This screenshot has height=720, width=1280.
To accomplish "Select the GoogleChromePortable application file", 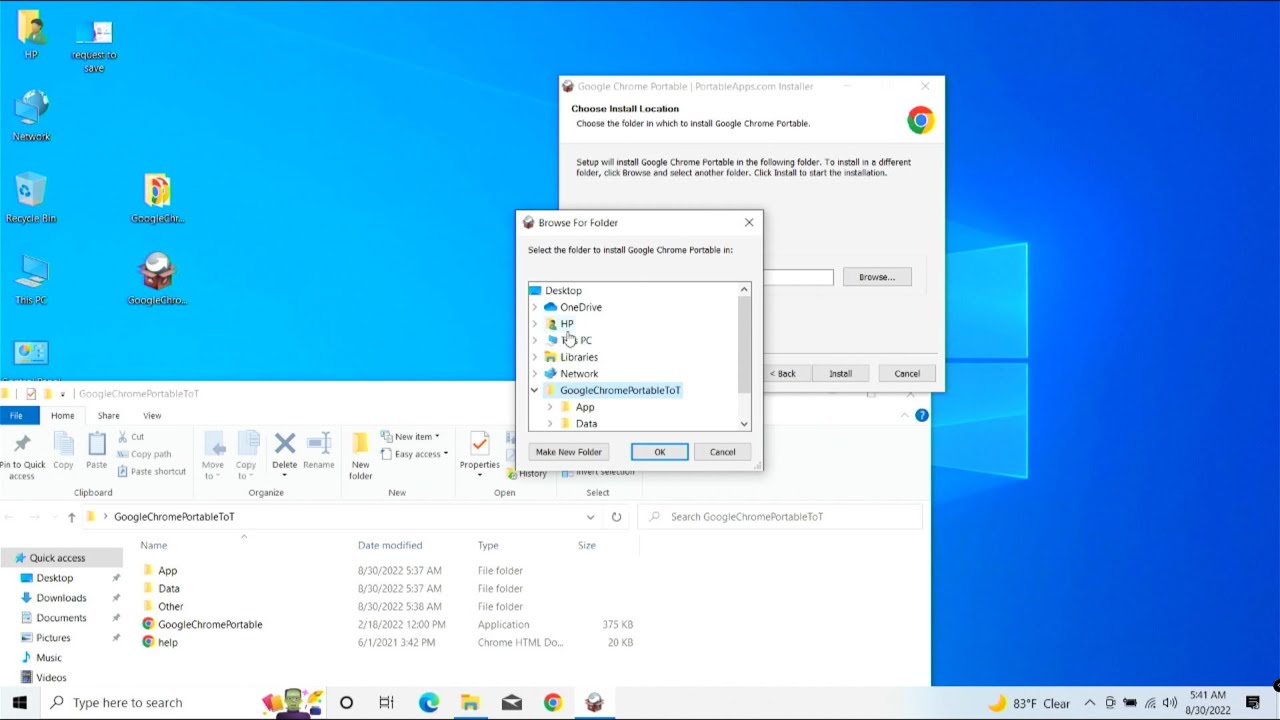I will click(210, 625).
